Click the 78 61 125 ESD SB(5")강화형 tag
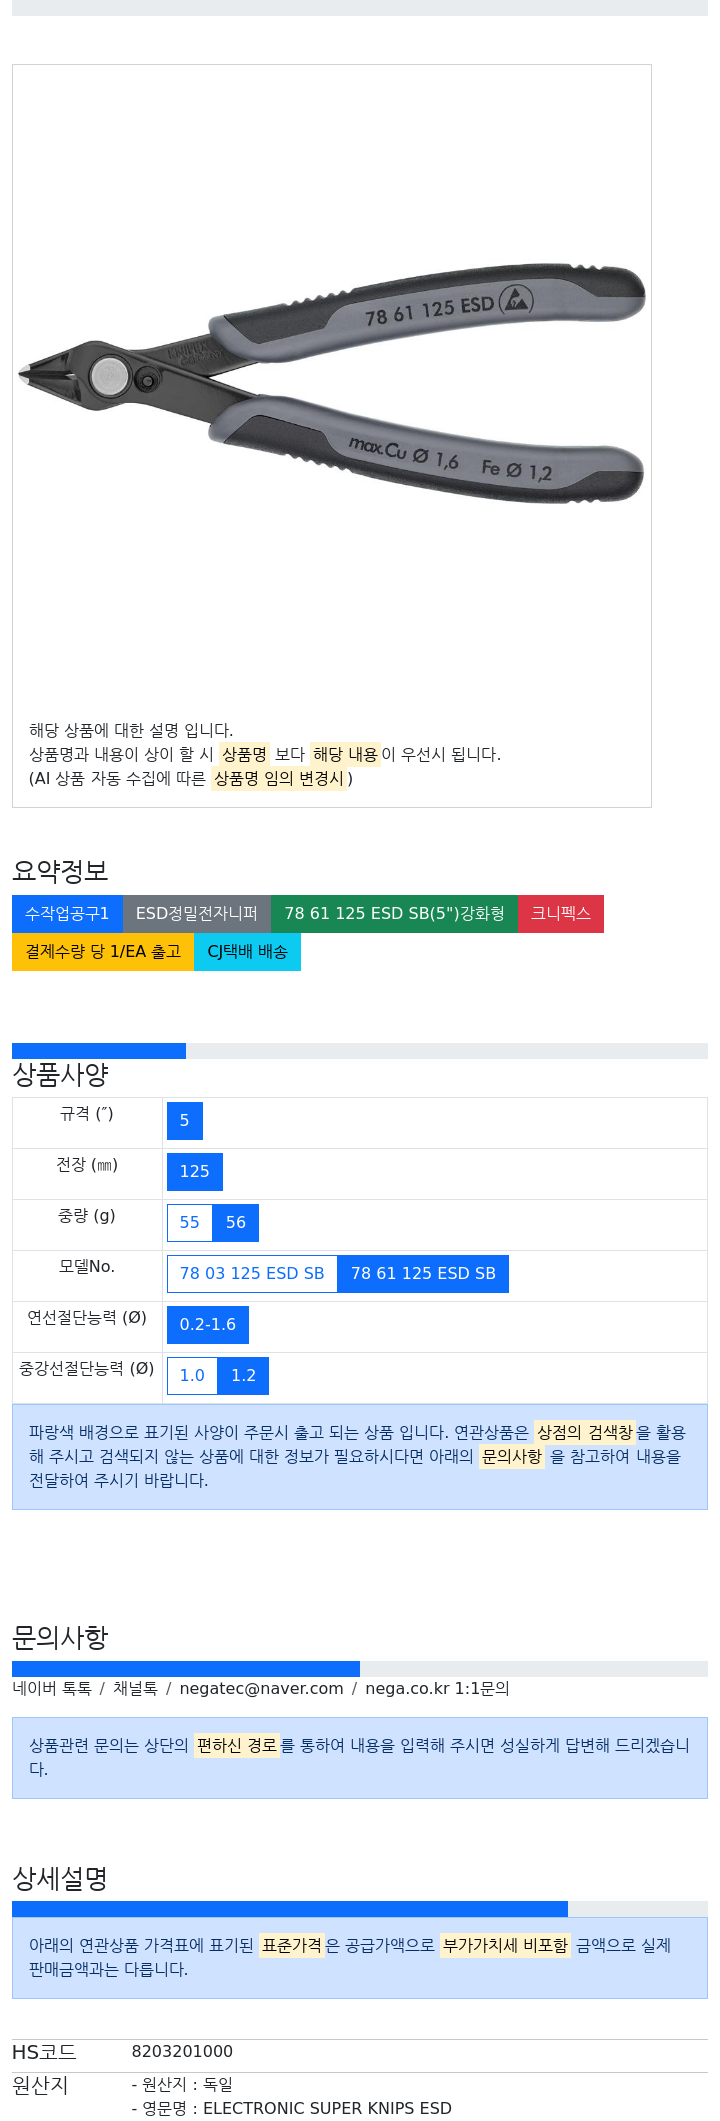The width and height of the screenshot is (720, 2121). [x=394, y=914]
